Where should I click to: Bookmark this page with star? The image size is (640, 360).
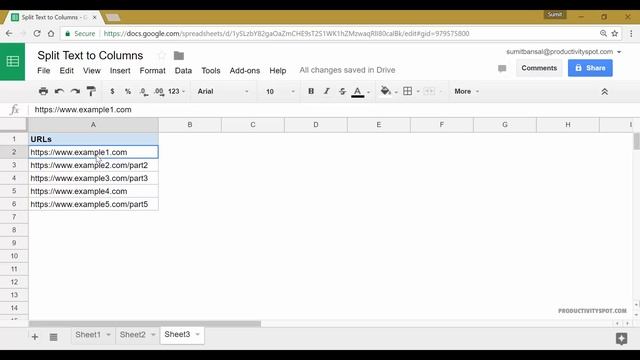point(615,33)
